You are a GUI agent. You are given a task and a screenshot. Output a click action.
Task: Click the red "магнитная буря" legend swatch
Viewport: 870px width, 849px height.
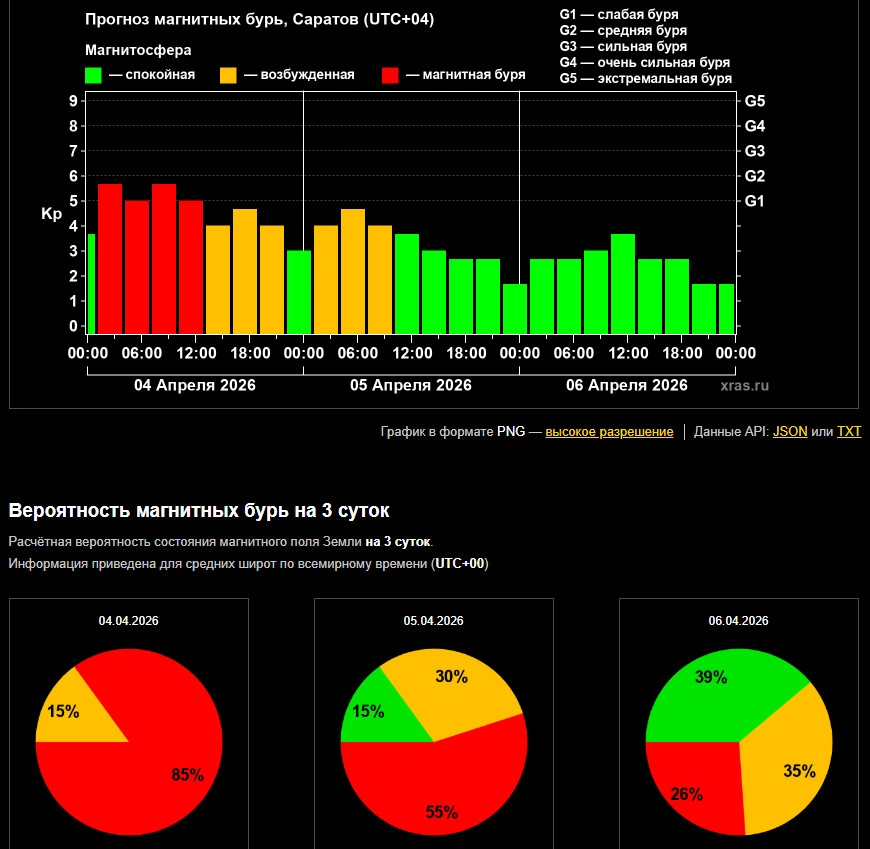pos(391,75)
